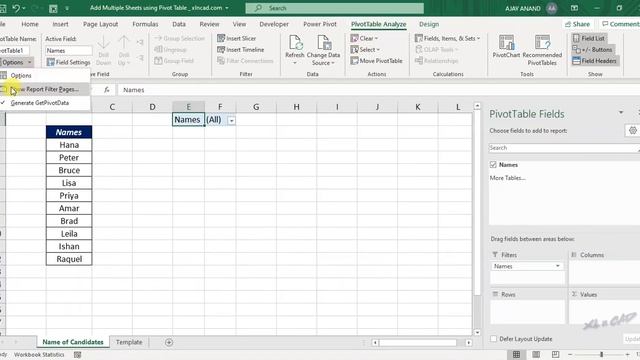Choose Options from the dropdown menu
This screenshot has height=360, width=640.
click(21, 76)
